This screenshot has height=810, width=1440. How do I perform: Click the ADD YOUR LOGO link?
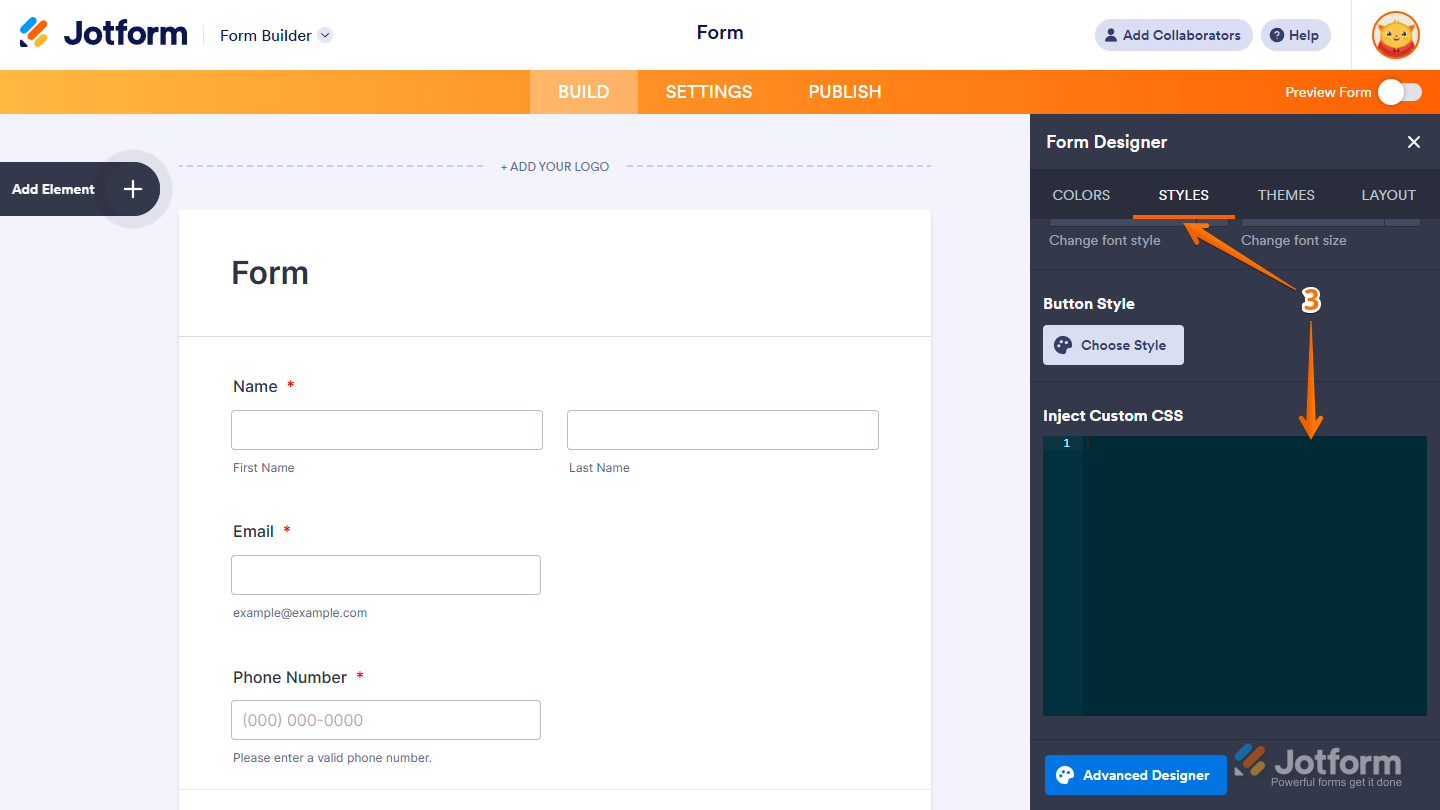[555, 166]
